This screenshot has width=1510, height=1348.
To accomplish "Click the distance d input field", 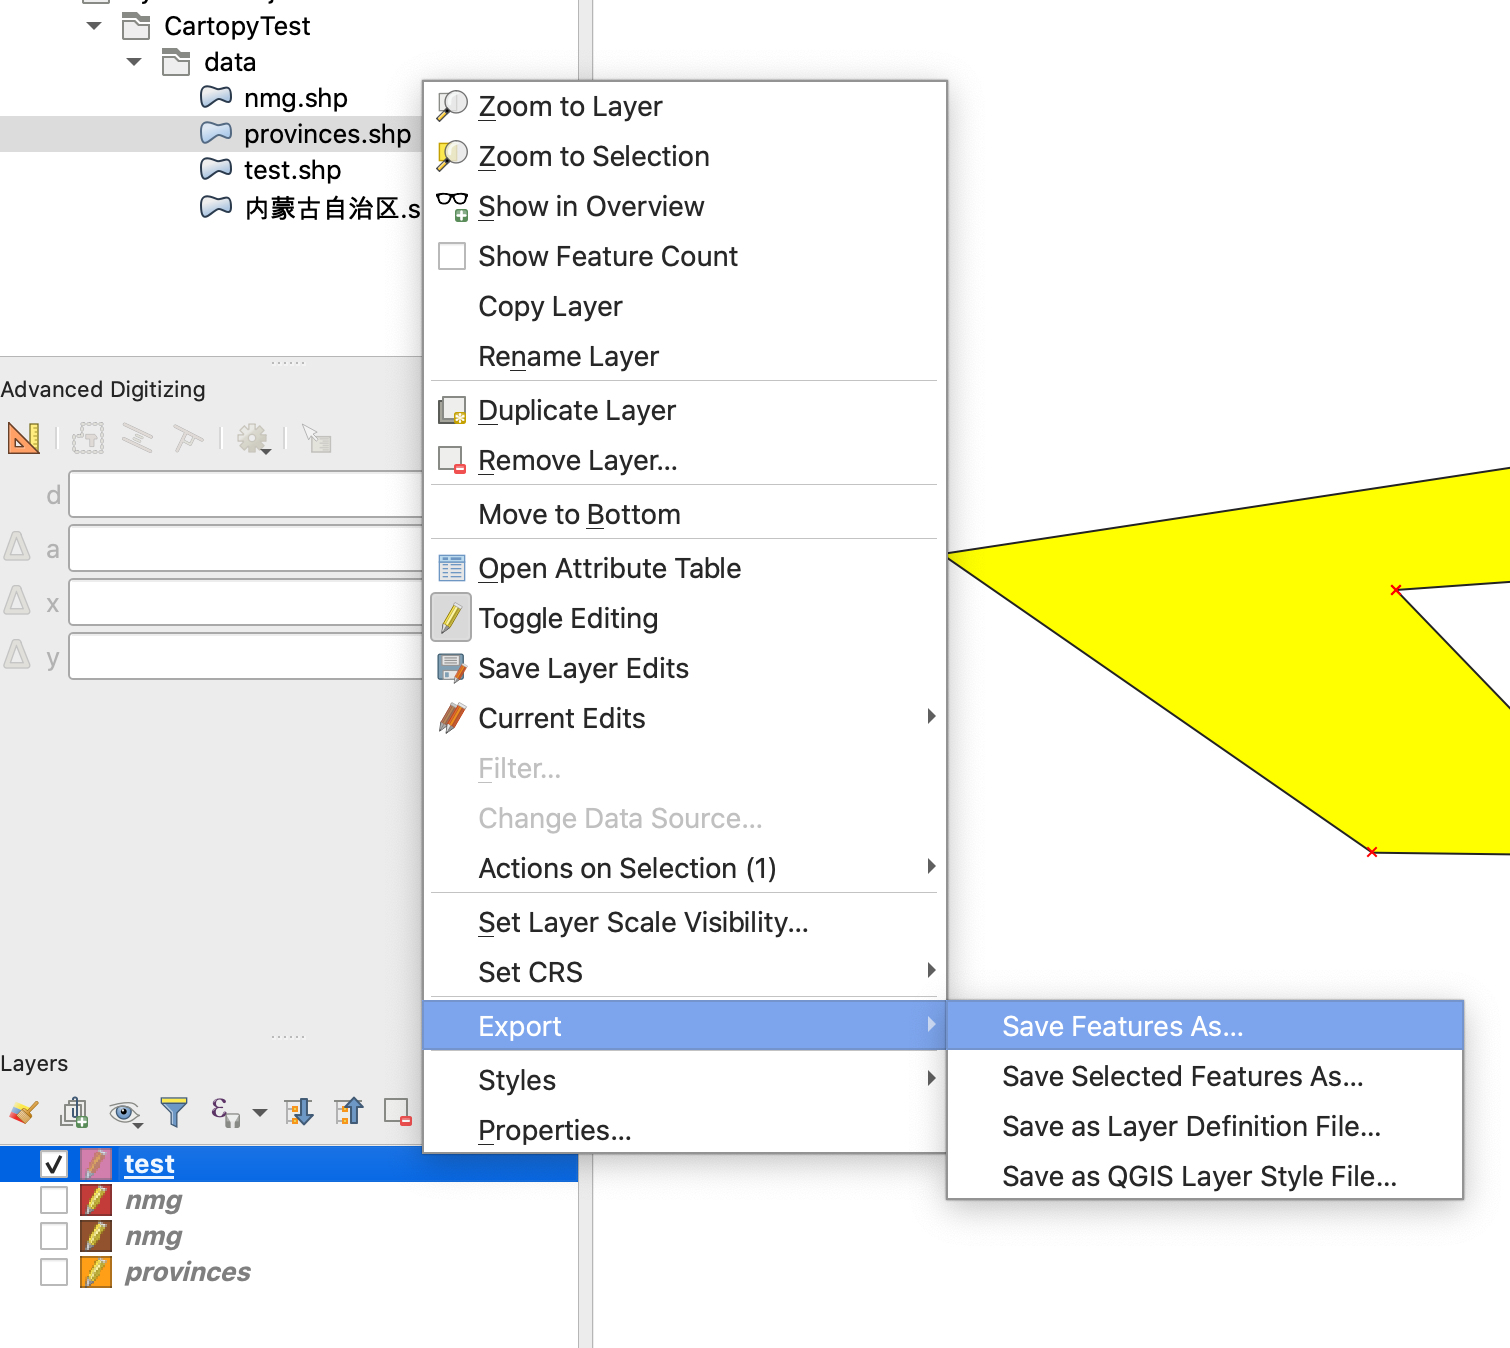I will (246, 494).
